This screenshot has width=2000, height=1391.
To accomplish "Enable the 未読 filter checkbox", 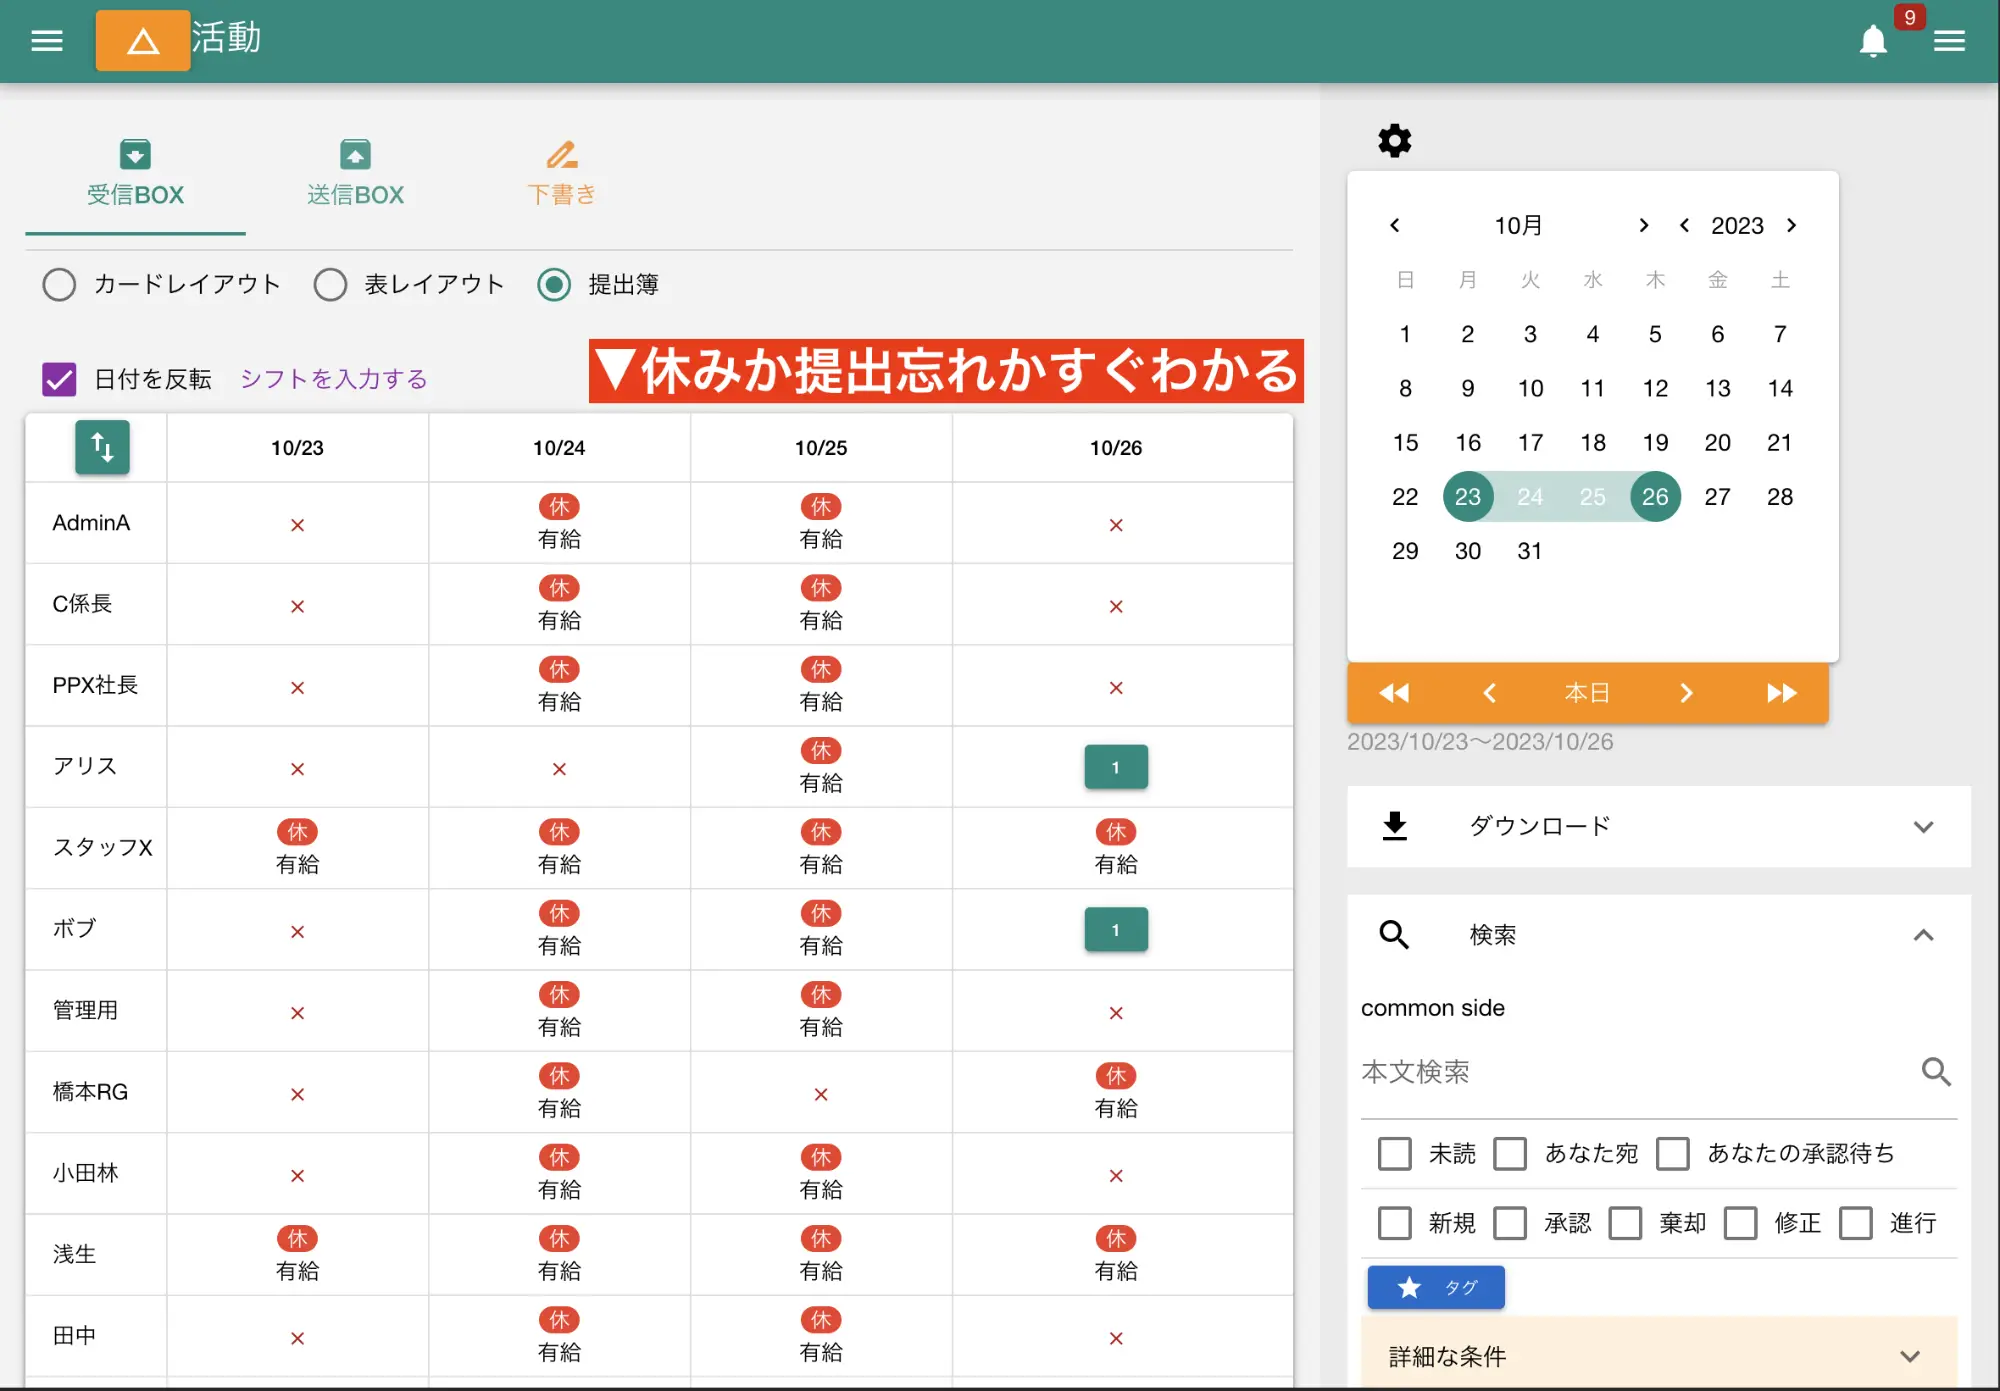I will (x=1394, y=1153).
